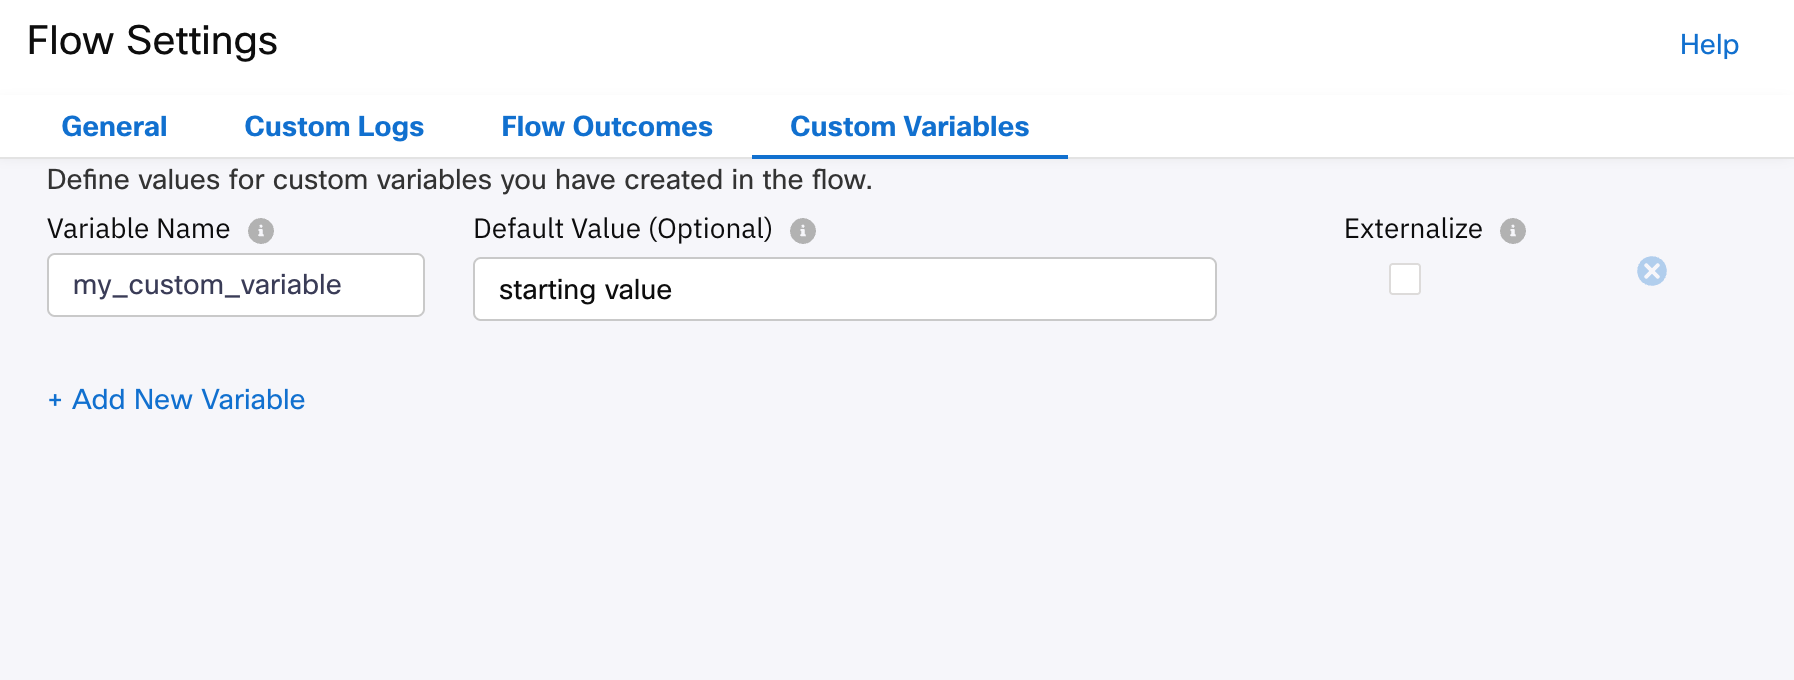Click the plus sign before Add New Variable
Viewport: 1794px width, 680px height.
(x=55, y=400)
